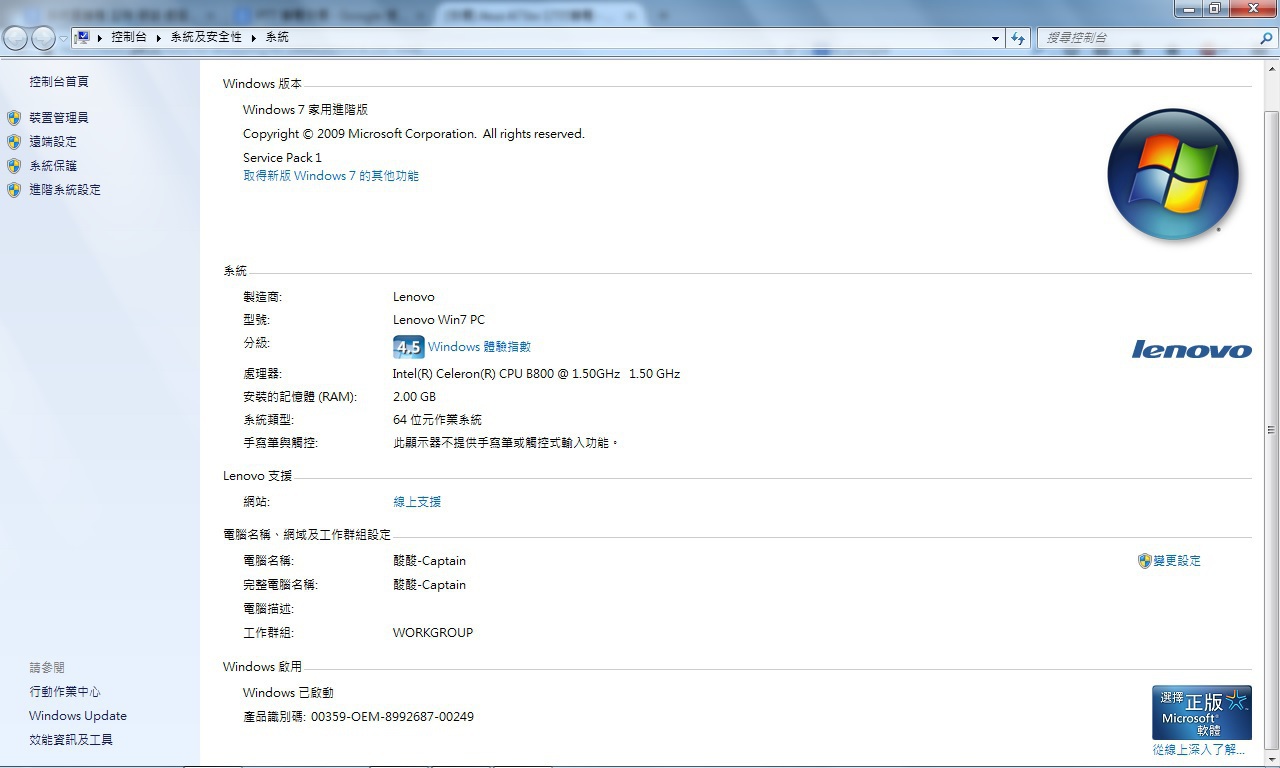Click the 電腦名稱 value 酸酸-Captain
The width and height of the screenshot is (1280, 768).
429,561
